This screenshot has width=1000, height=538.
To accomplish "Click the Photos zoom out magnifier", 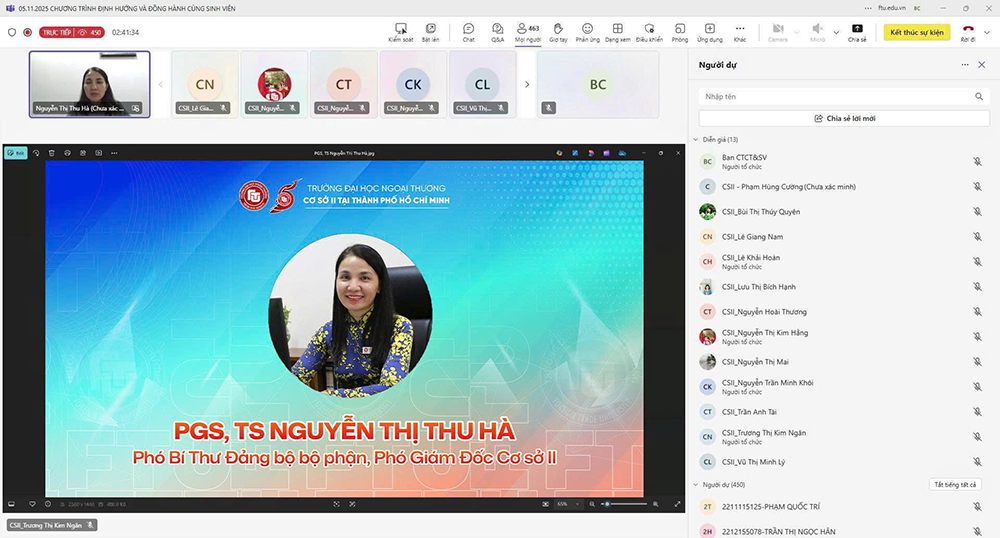I will tap(592, 504).
